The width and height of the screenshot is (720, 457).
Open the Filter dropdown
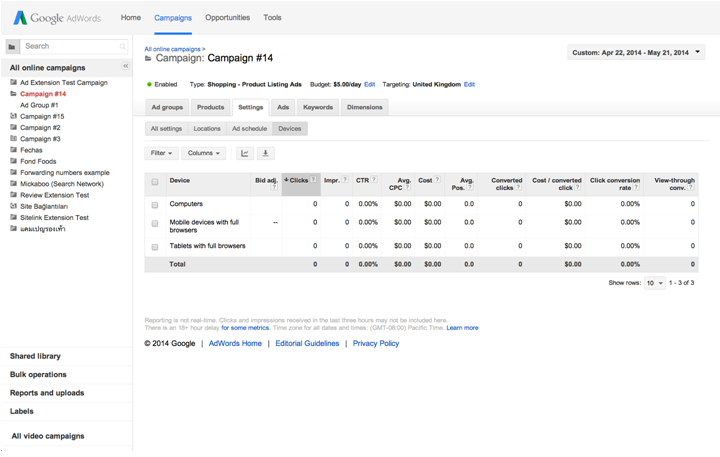161,153
